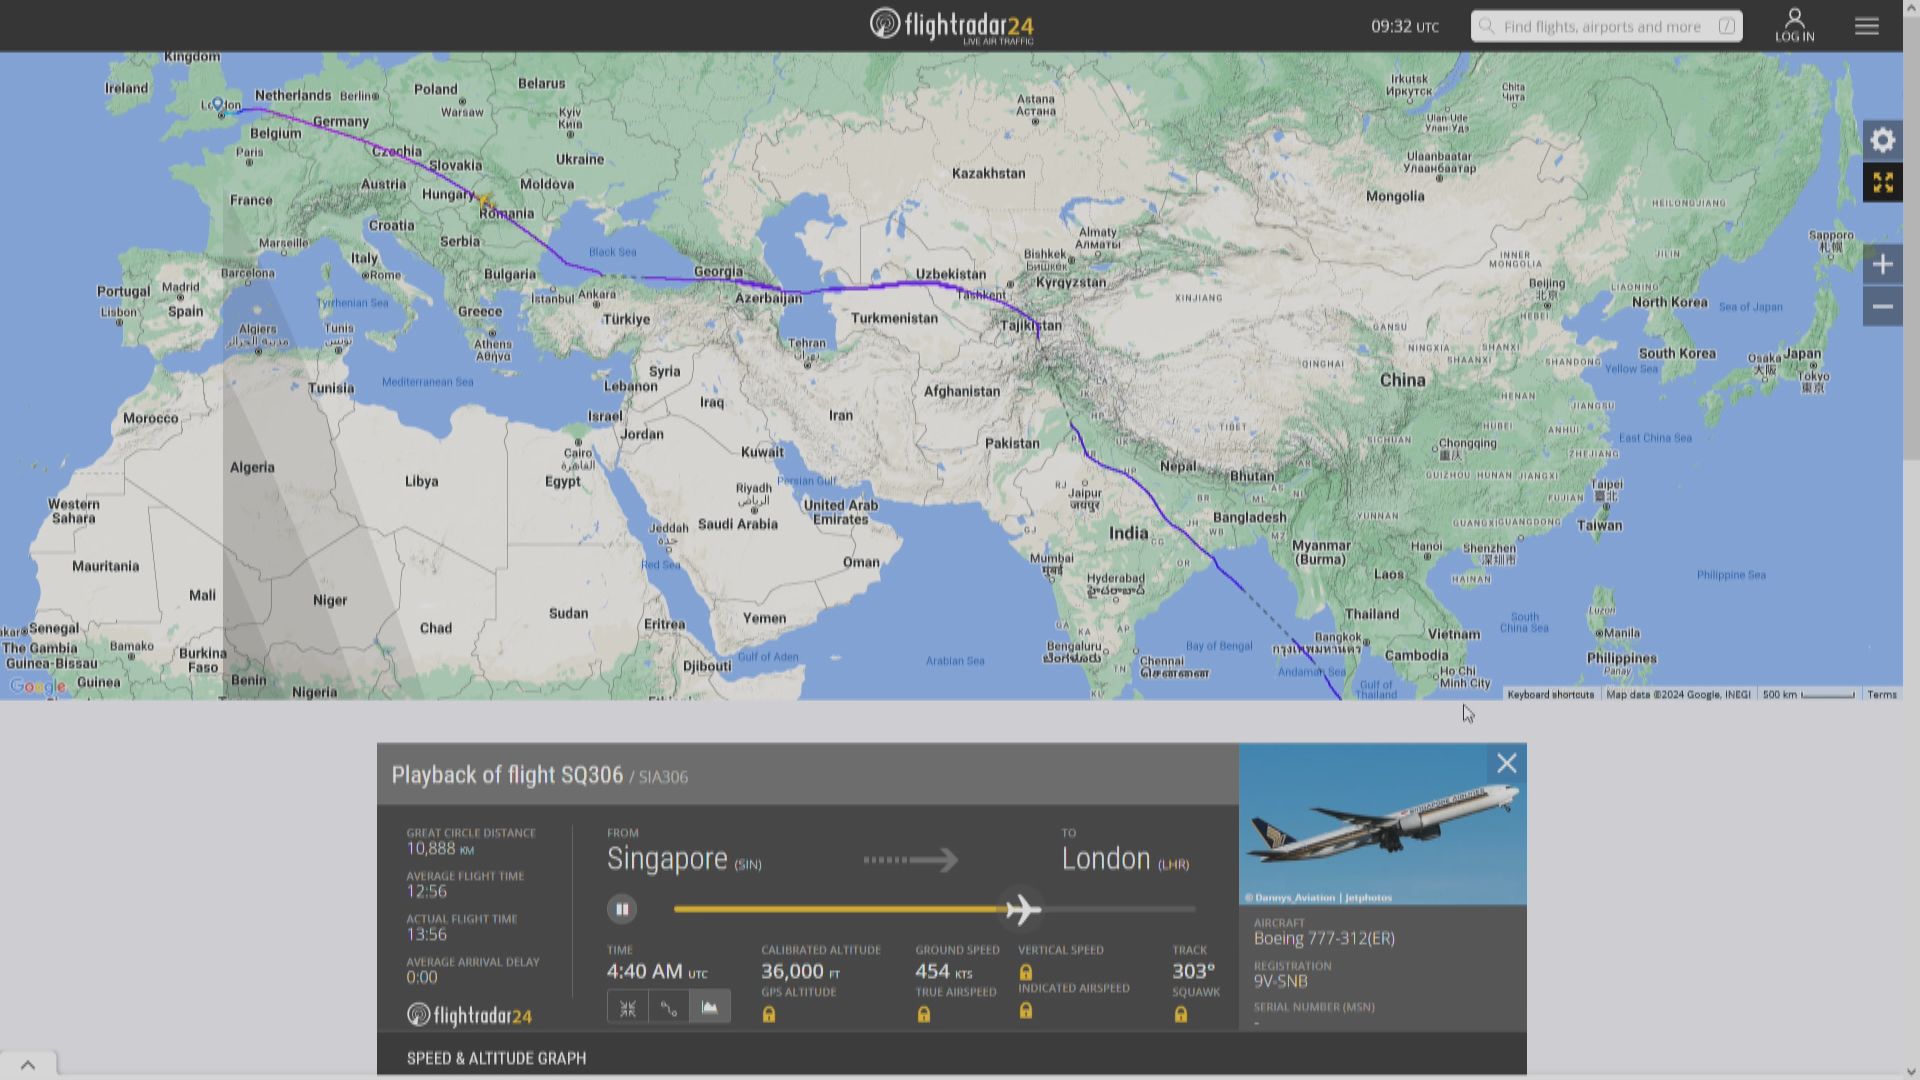Click the Squawk lock icon
This screenshot has width=1920, height=1080.
(1181, 1014)
